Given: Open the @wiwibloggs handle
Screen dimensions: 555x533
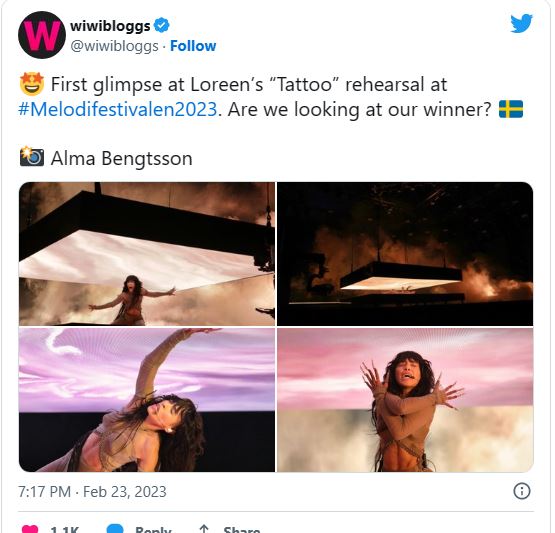Looking at the screenshot, I should point(114,46).
